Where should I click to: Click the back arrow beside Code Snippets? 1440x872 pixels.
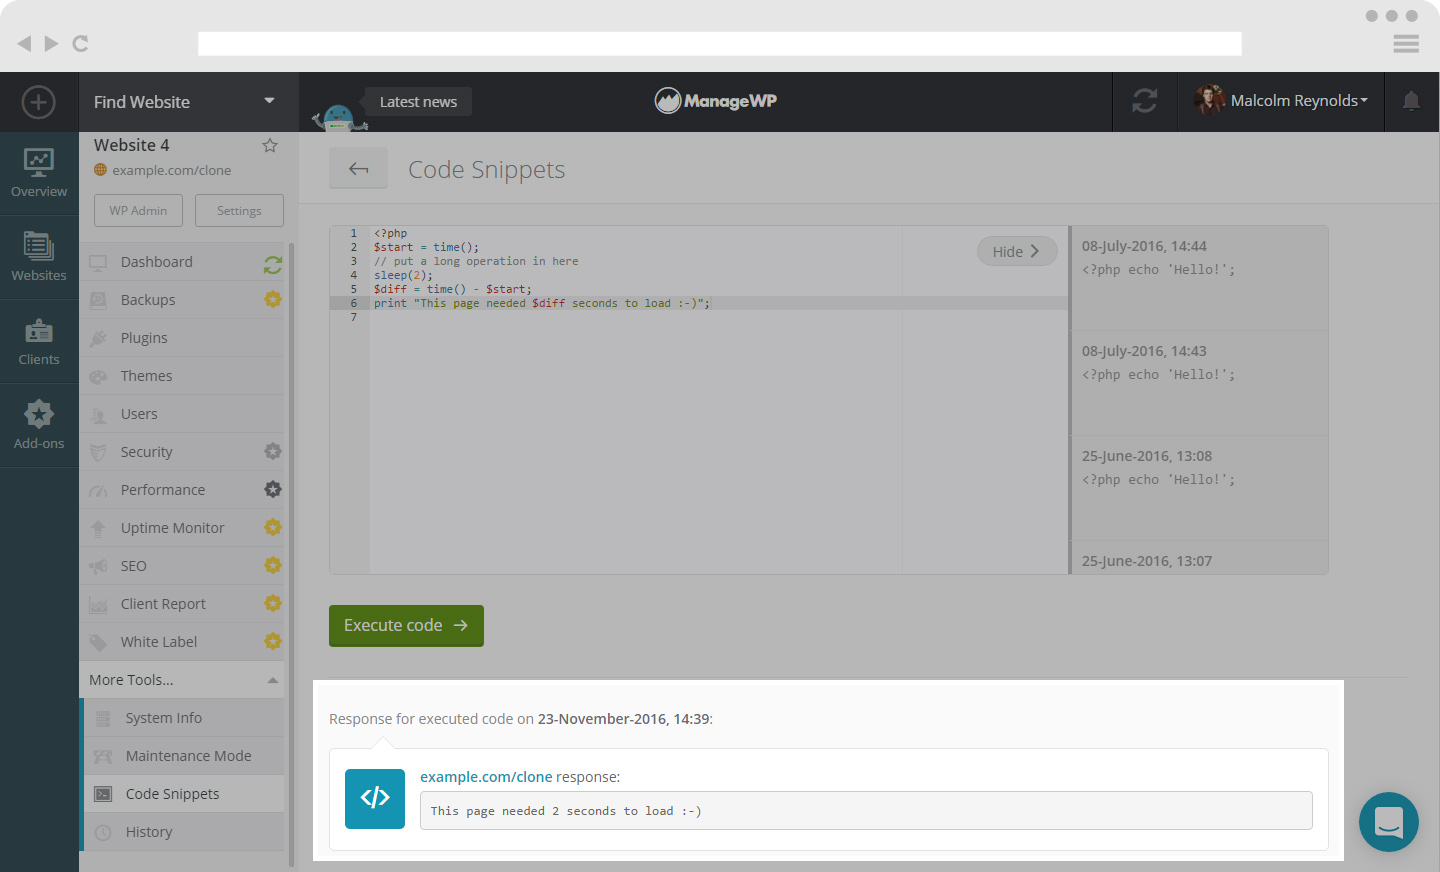coord(358,169)
